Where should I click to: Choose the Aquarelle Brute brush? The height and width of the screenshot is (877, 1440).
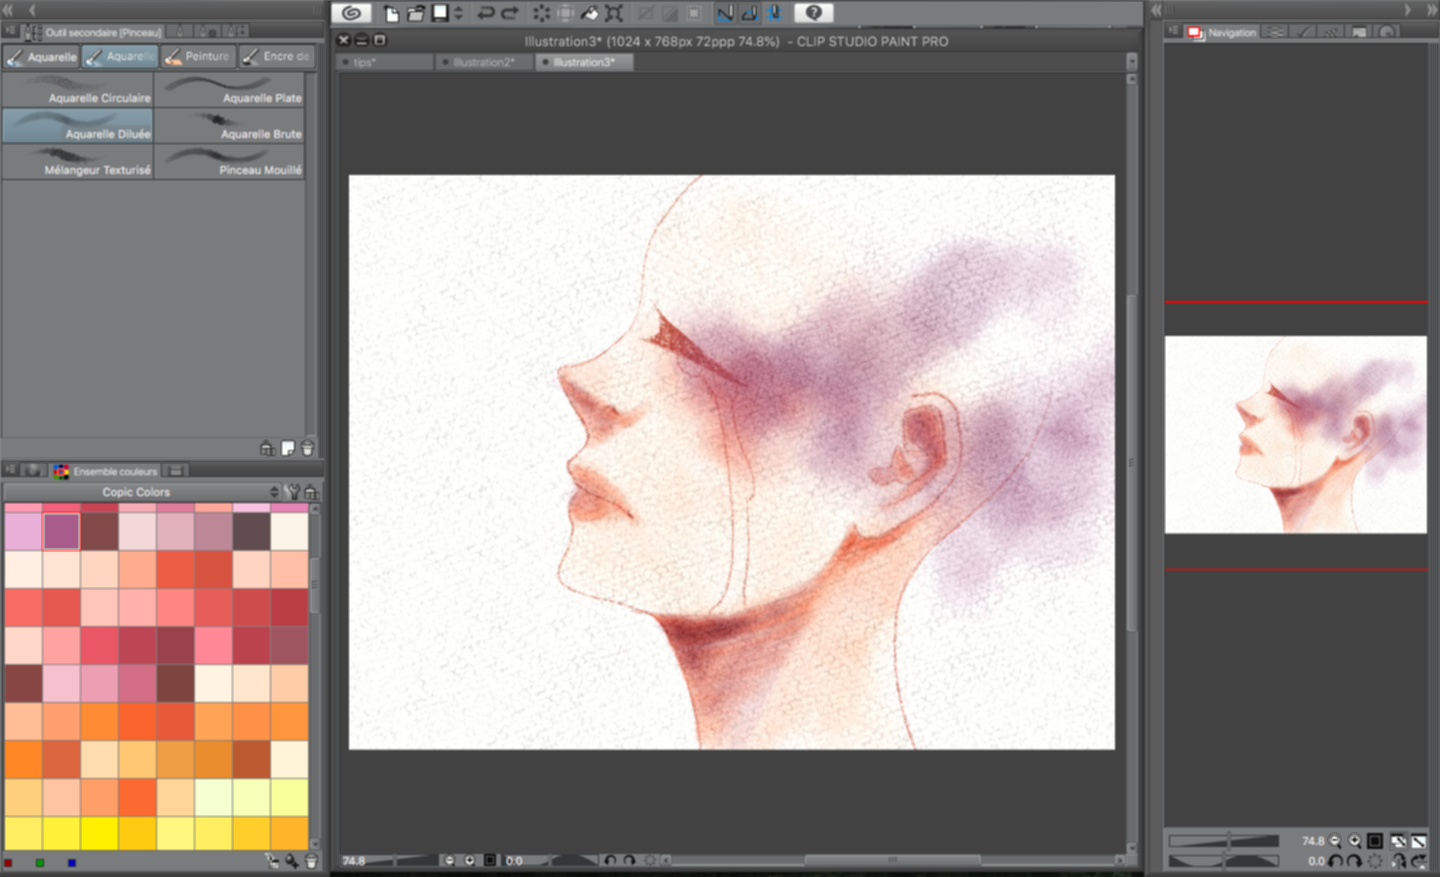230,126
